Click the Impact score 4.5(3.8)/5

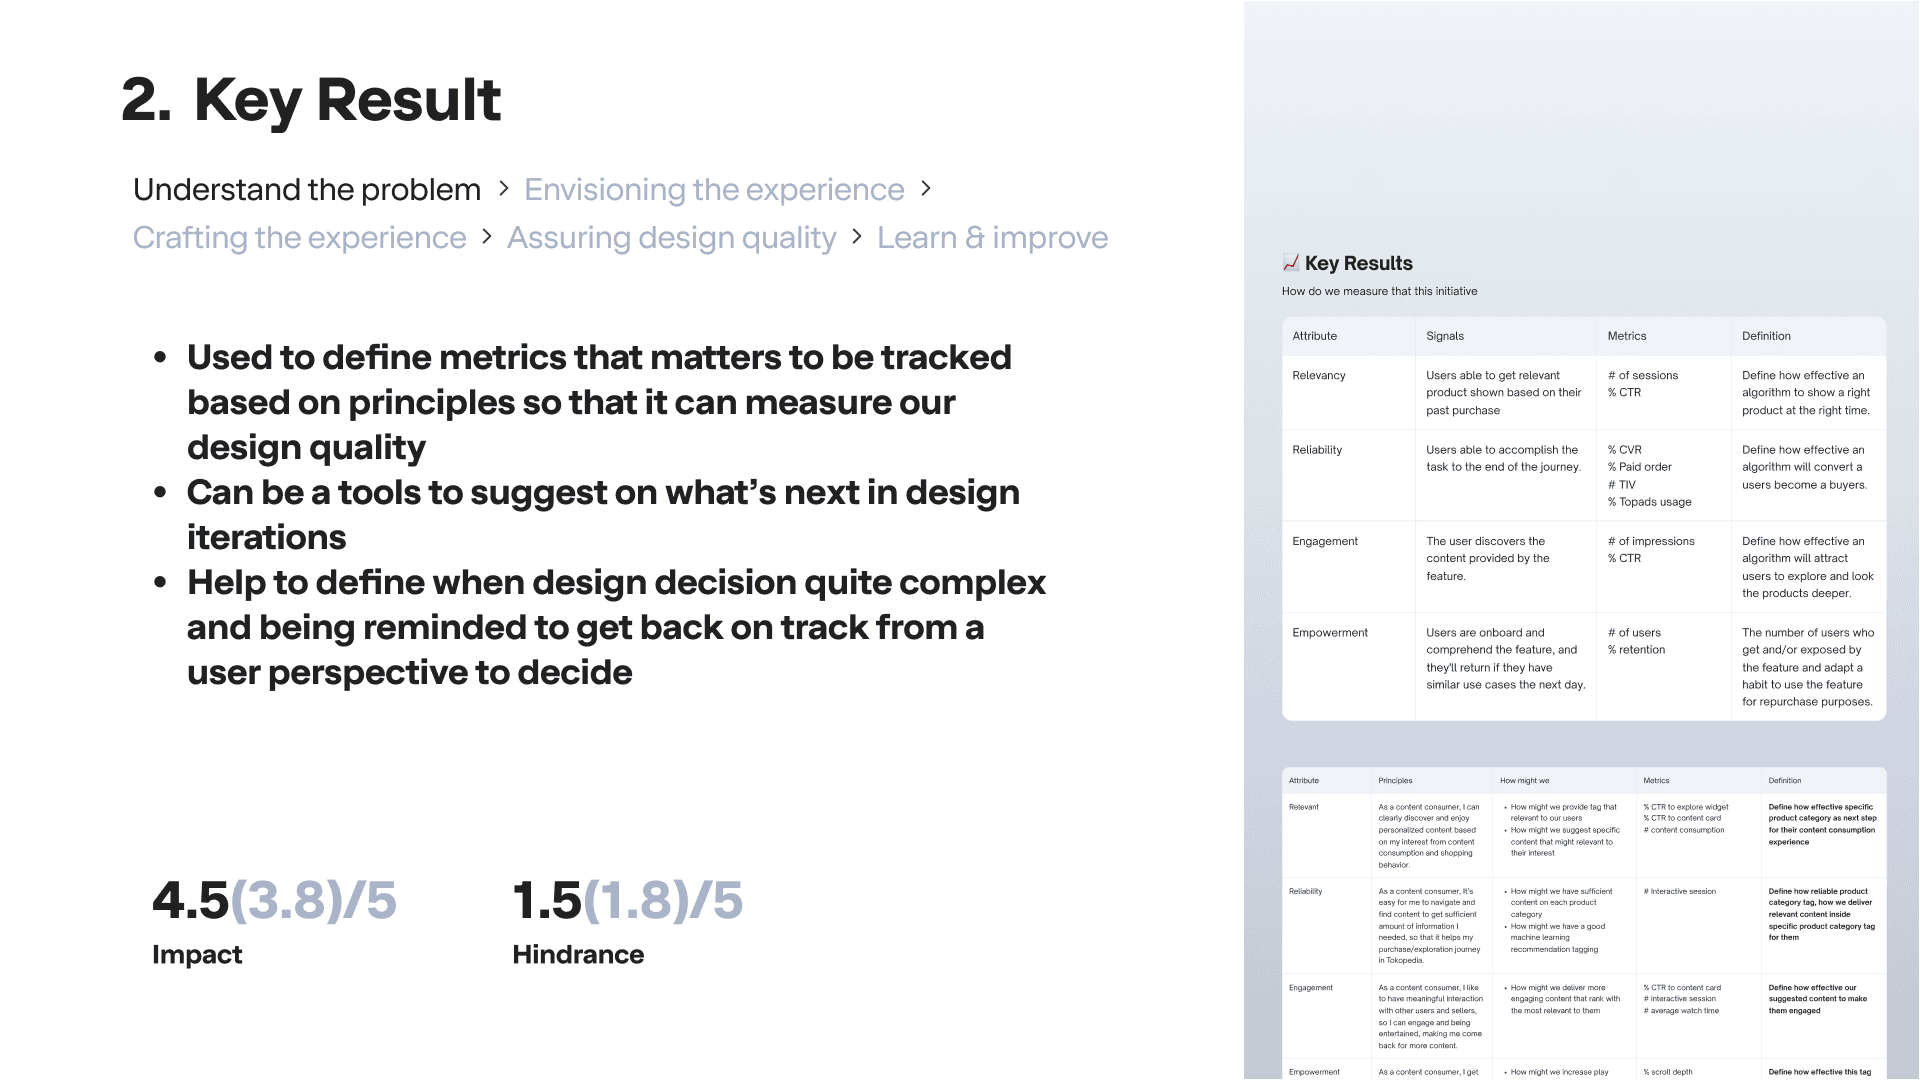point(274,900)
